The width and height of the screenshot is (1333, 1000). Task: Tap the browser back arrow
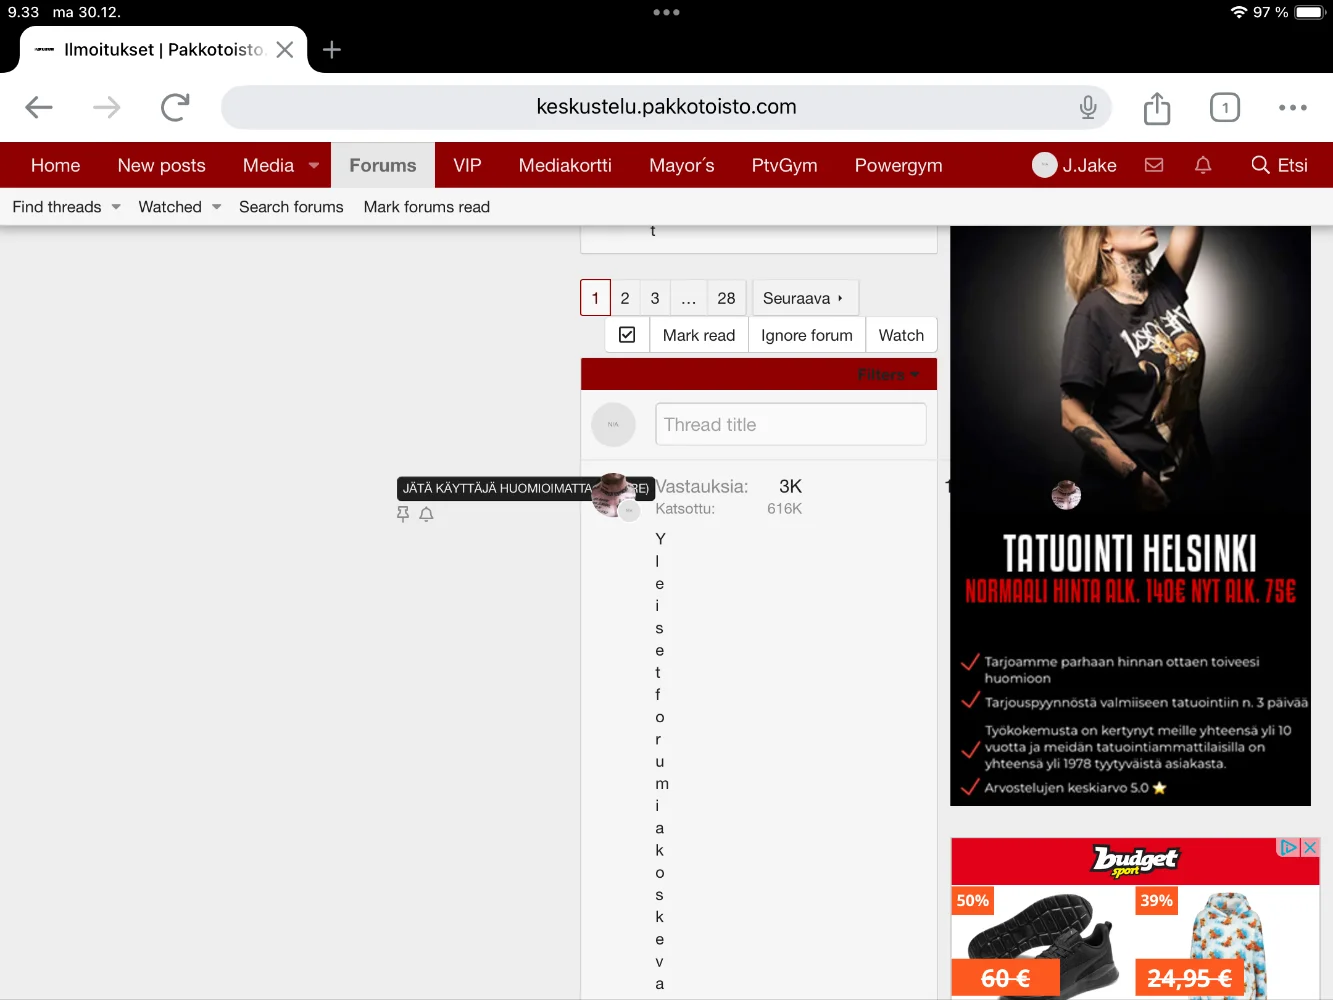39,107
